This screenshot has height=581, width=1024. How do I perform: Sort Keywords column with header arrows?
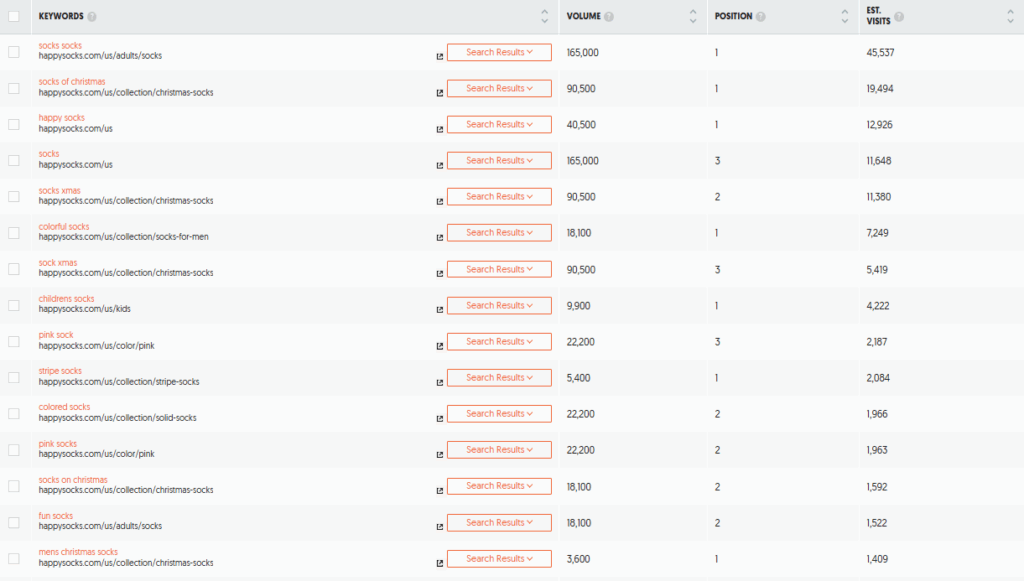click(x=545, y=16)
